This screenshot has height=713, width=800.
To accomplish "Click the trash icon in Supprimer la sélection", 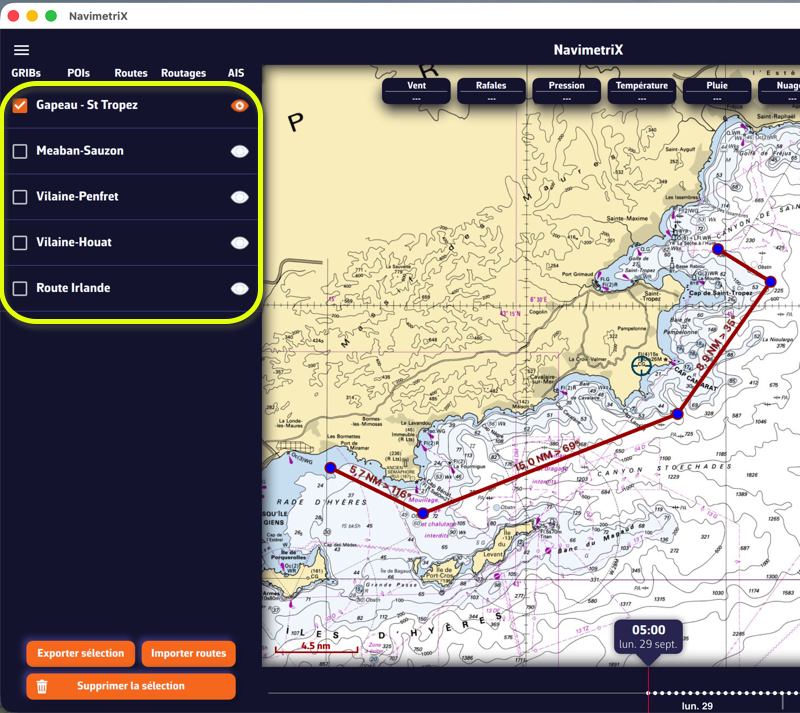I will [42, 686].
